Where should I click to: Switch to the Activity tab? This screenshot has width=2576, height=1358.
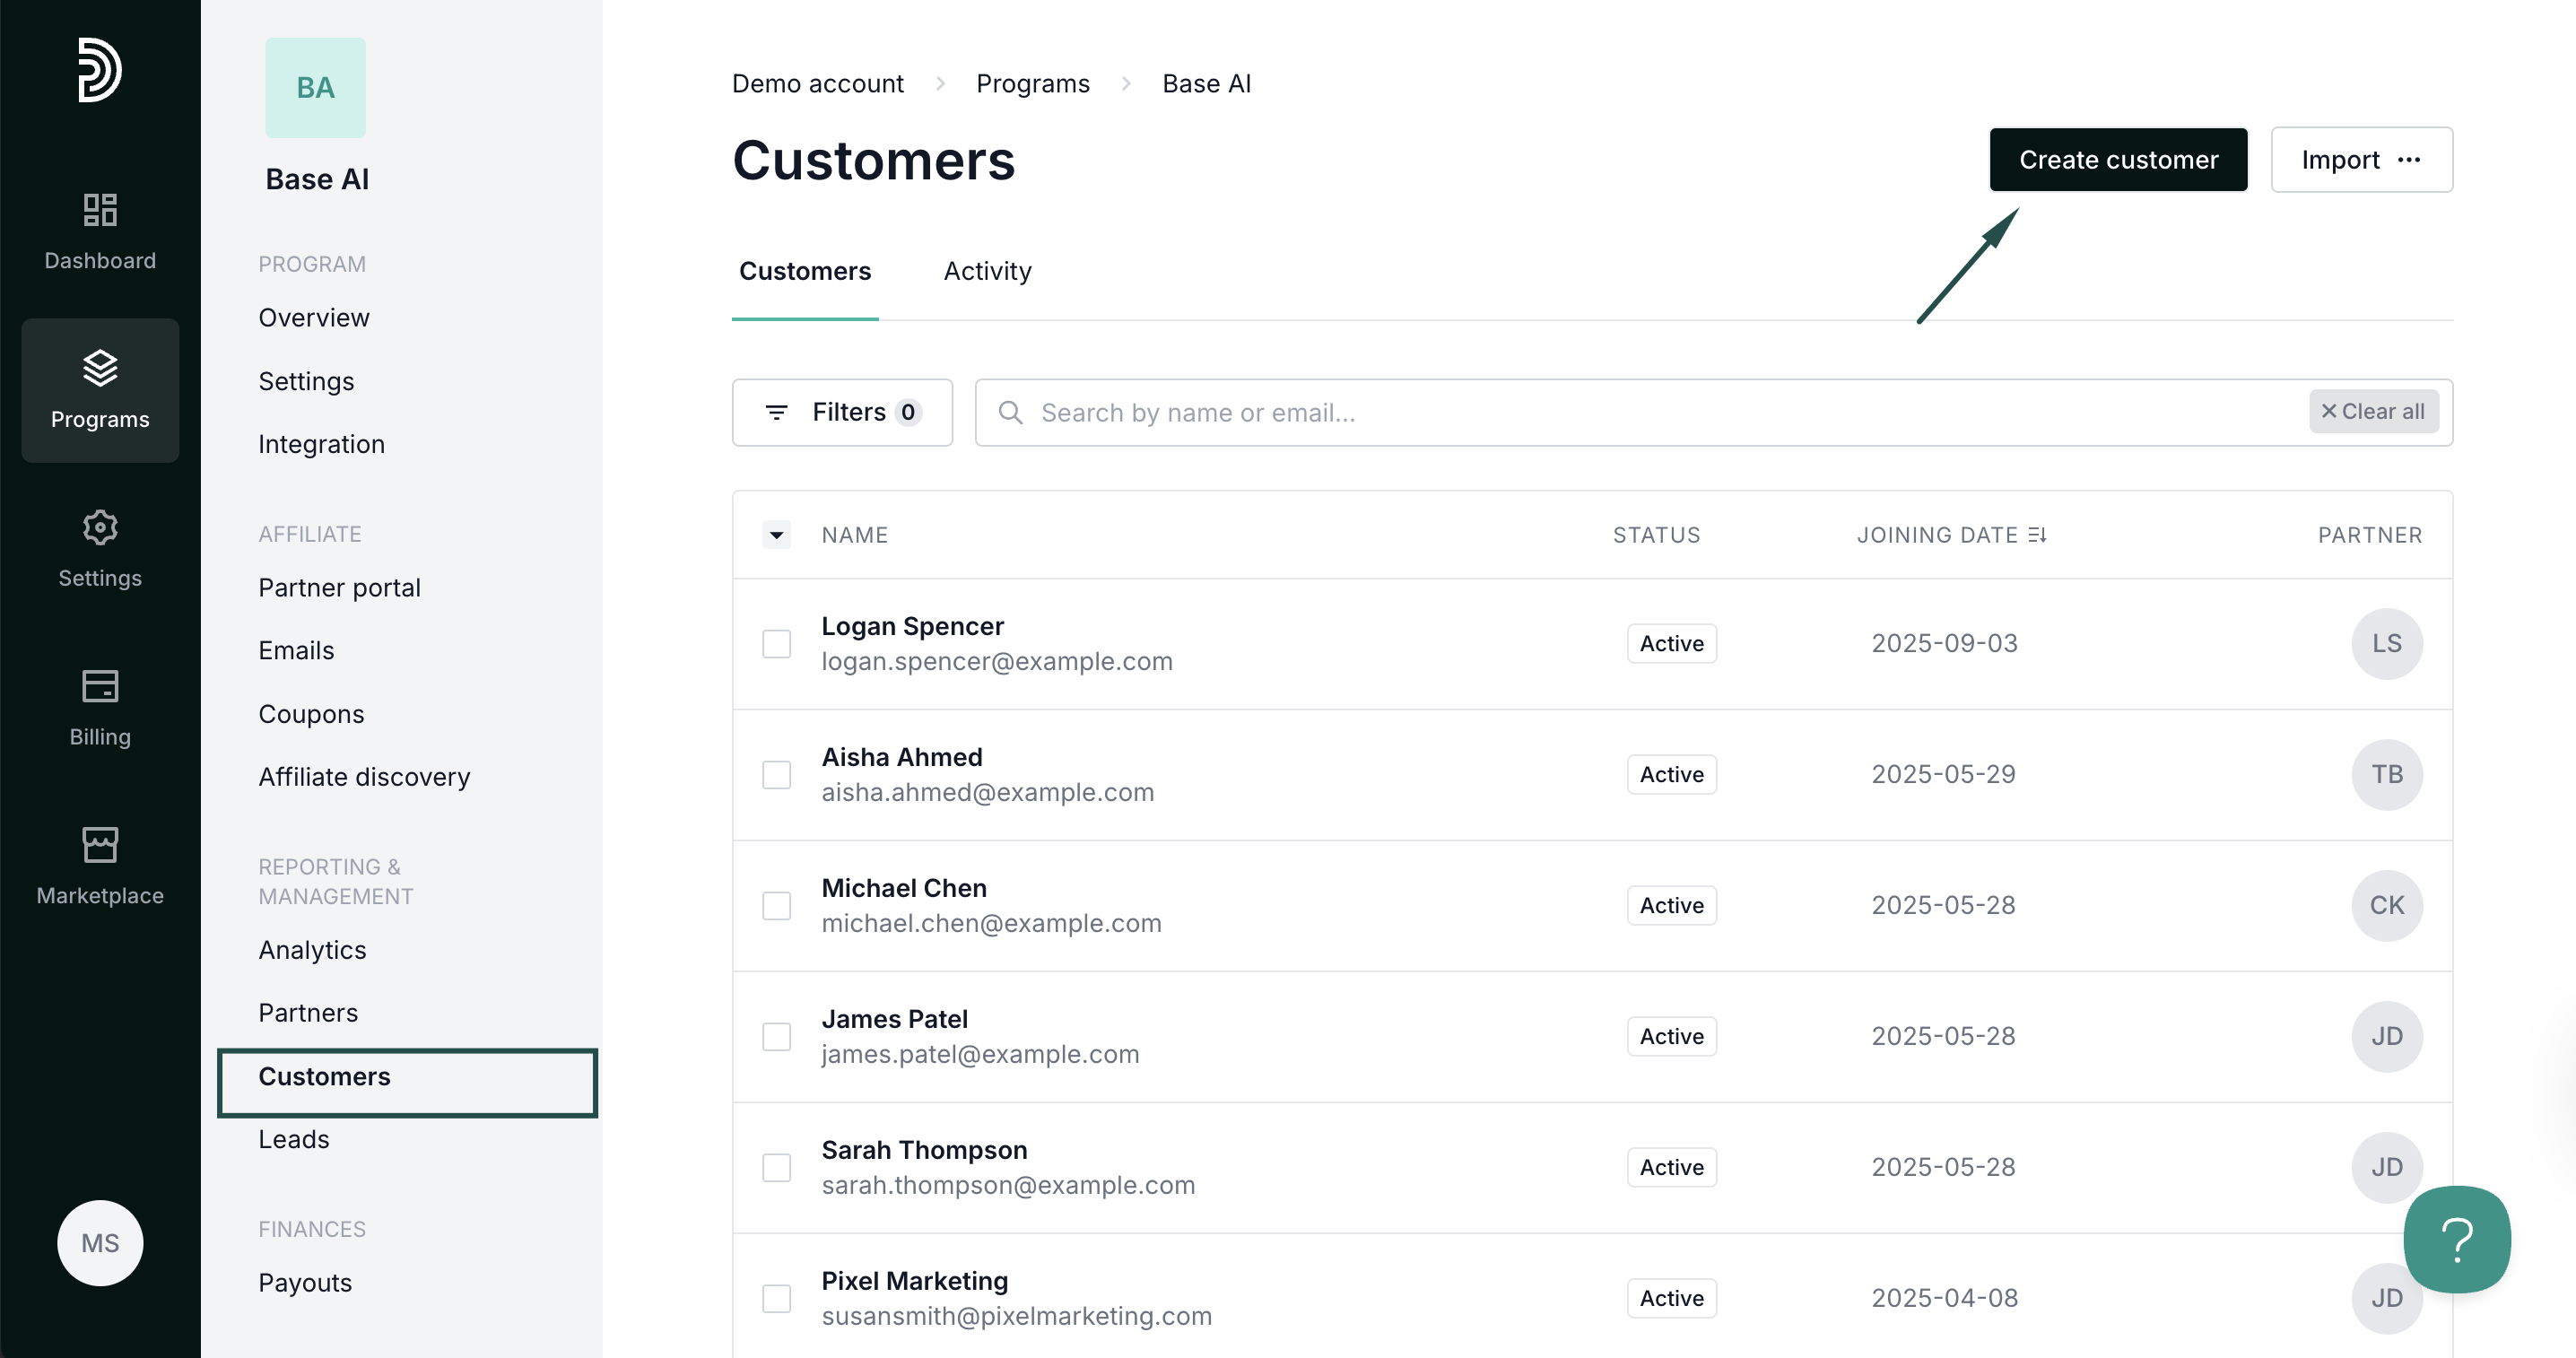point(987,271)
